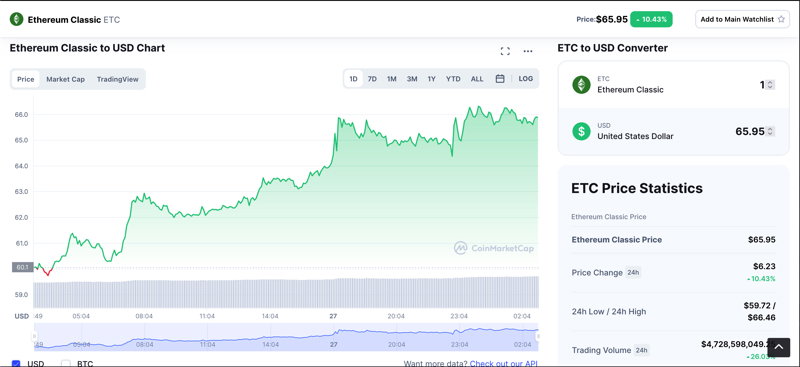Click the scroll-to-top arrow button
Image resolution: width=800 pixels, height=367 pixels.
779,347
